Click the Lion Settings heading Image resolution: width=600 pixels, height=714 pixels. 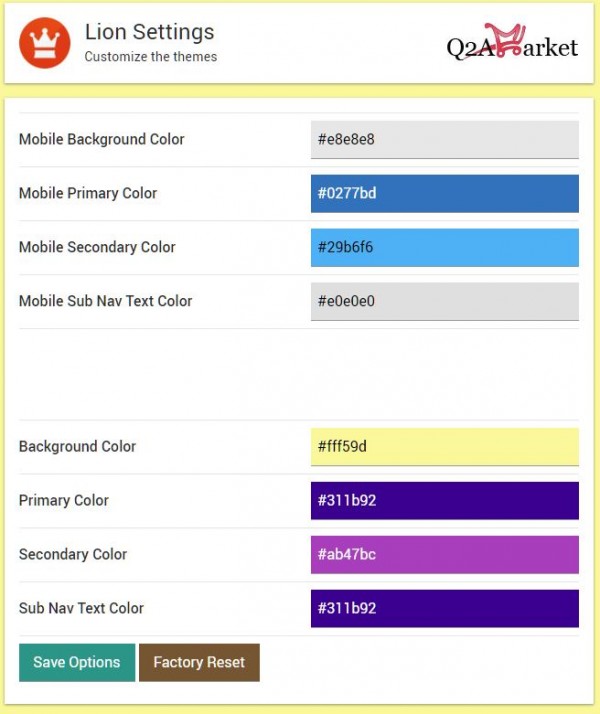pos(149,32)
